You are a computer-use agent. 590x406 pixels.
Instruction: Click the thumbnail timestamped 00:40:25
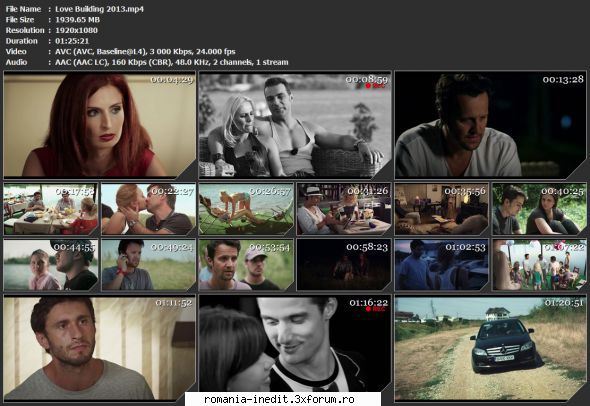[x=539, y=209]
